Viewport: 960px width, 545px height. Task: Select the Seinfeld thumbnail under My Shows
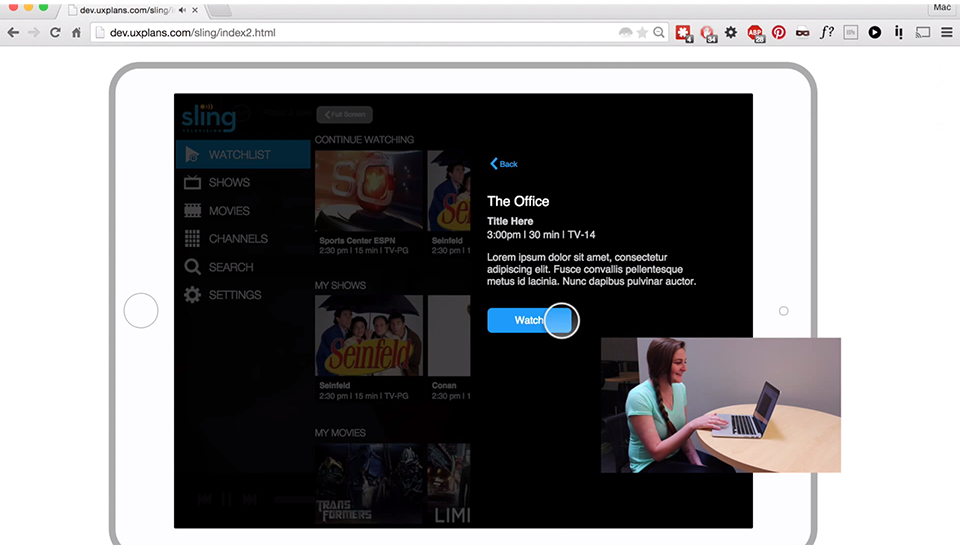(367, 335)
